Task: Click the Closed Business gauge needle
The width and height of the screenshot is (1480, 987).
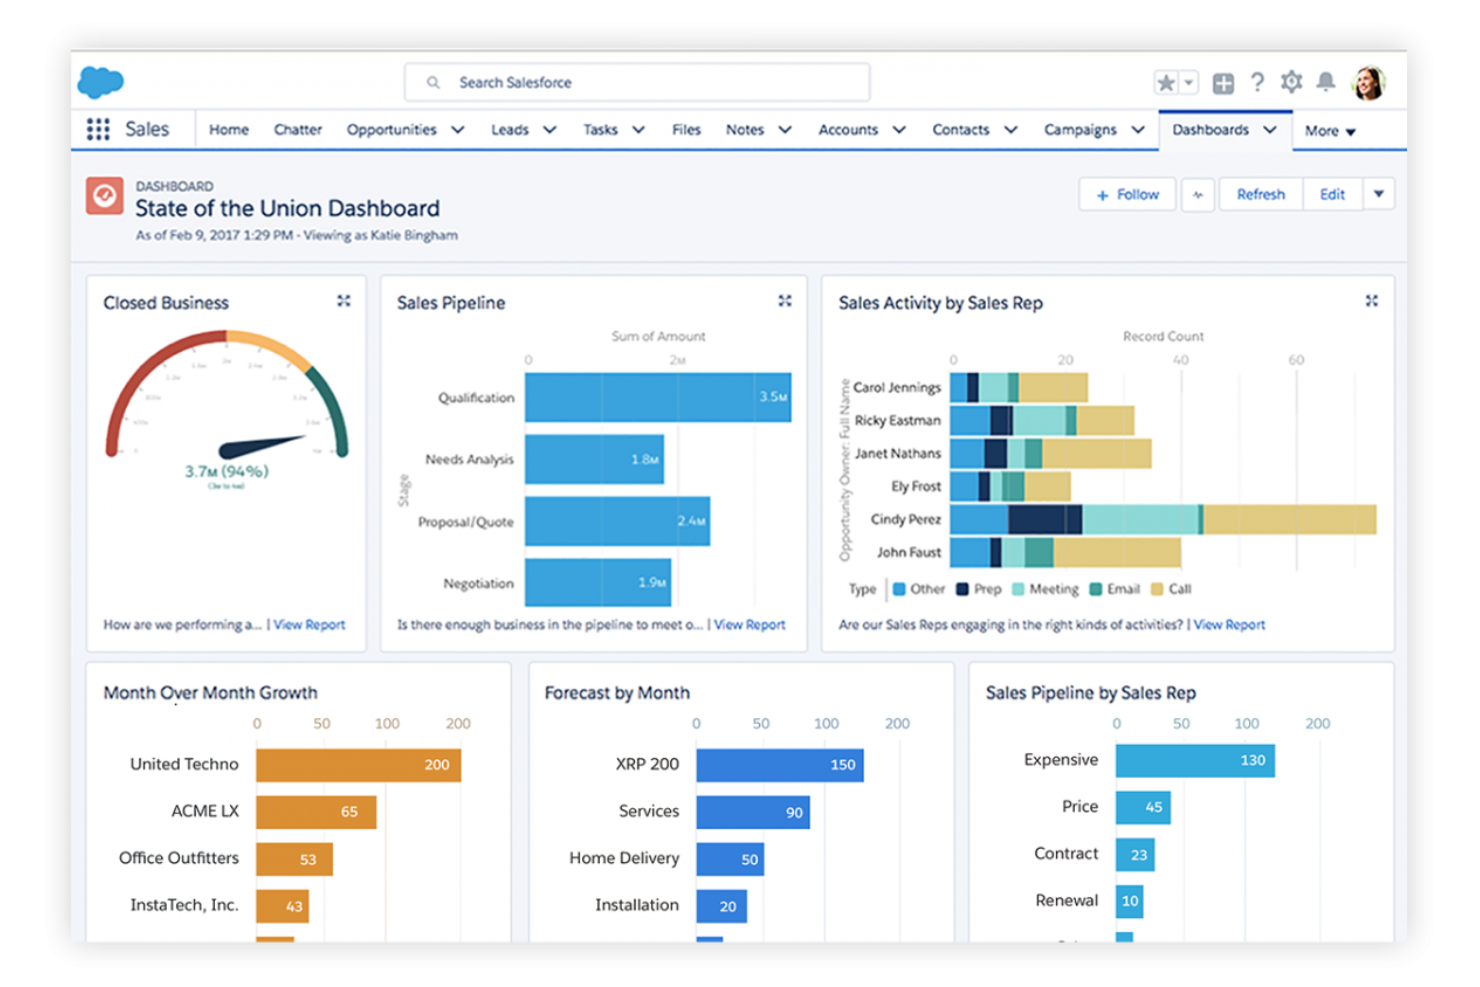Action: click(262, 446)
